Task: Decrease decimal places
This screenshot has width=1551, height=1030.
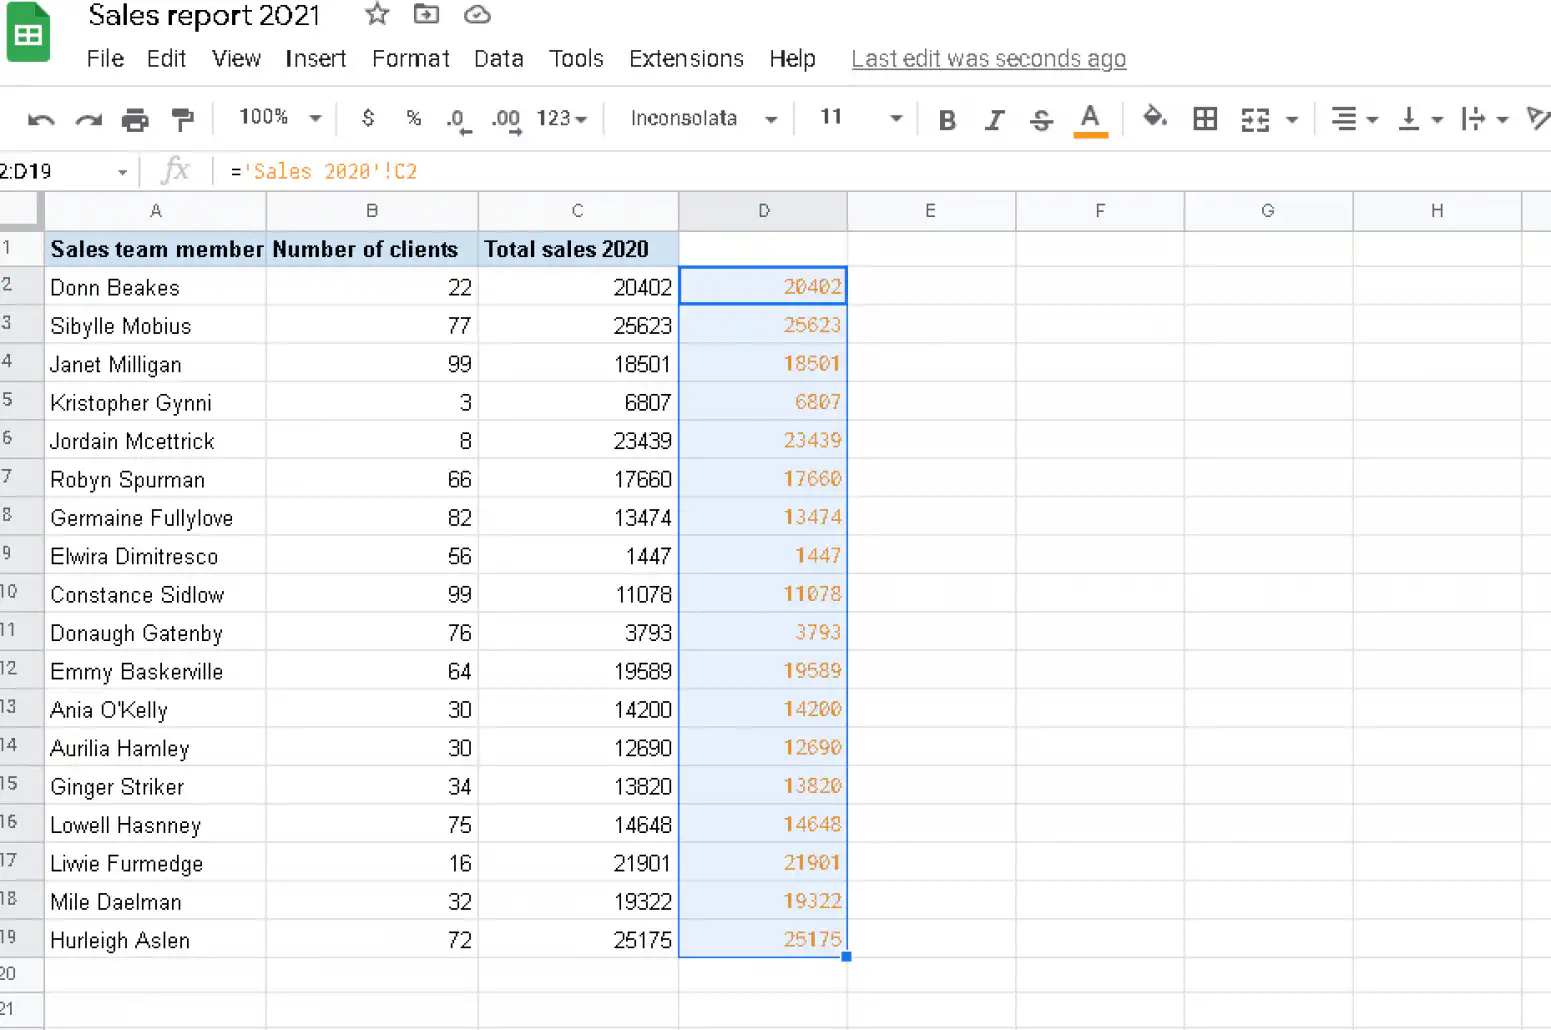Action: 457,119
